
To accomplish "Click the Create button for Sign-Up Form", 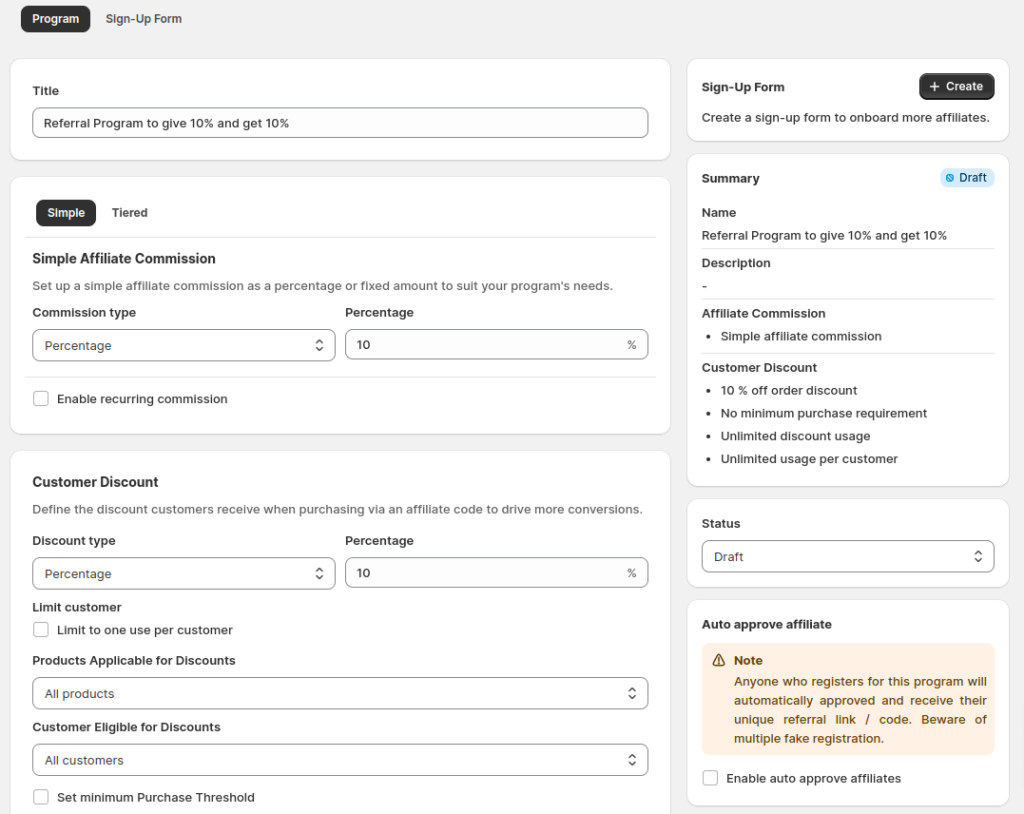I will pyautogui.click(x=956, y=86).
